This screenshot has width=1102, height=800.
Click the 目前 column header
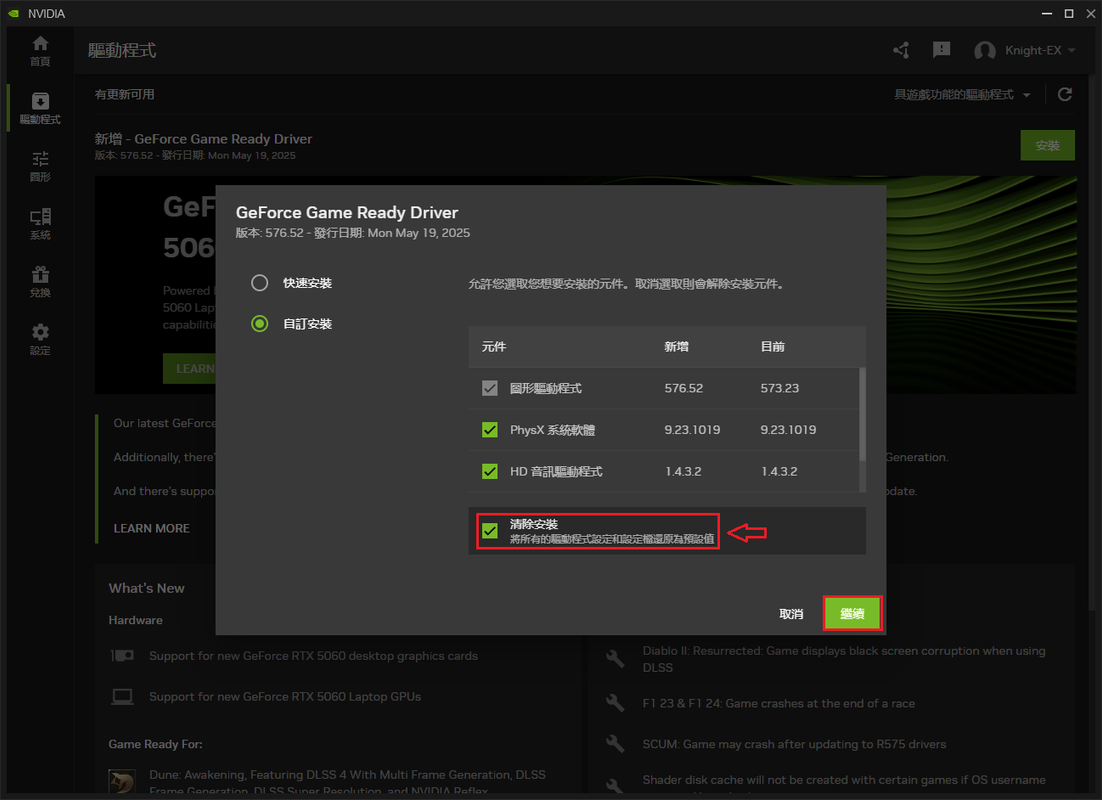pos(772,347)
